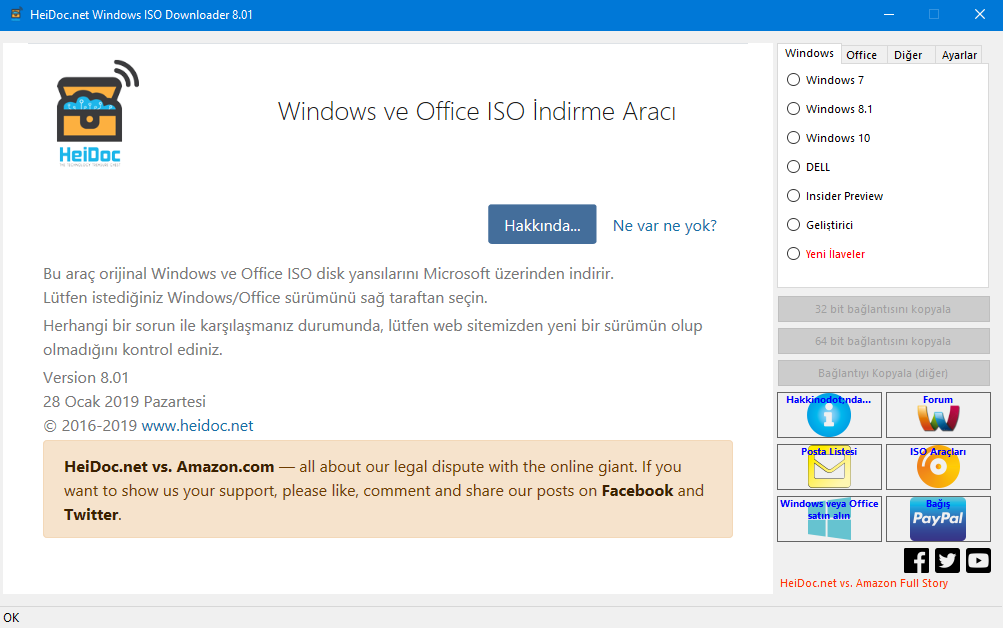1003x628 pixels.
Task: Click the bold Twitter link in notice
Action: 91,515
